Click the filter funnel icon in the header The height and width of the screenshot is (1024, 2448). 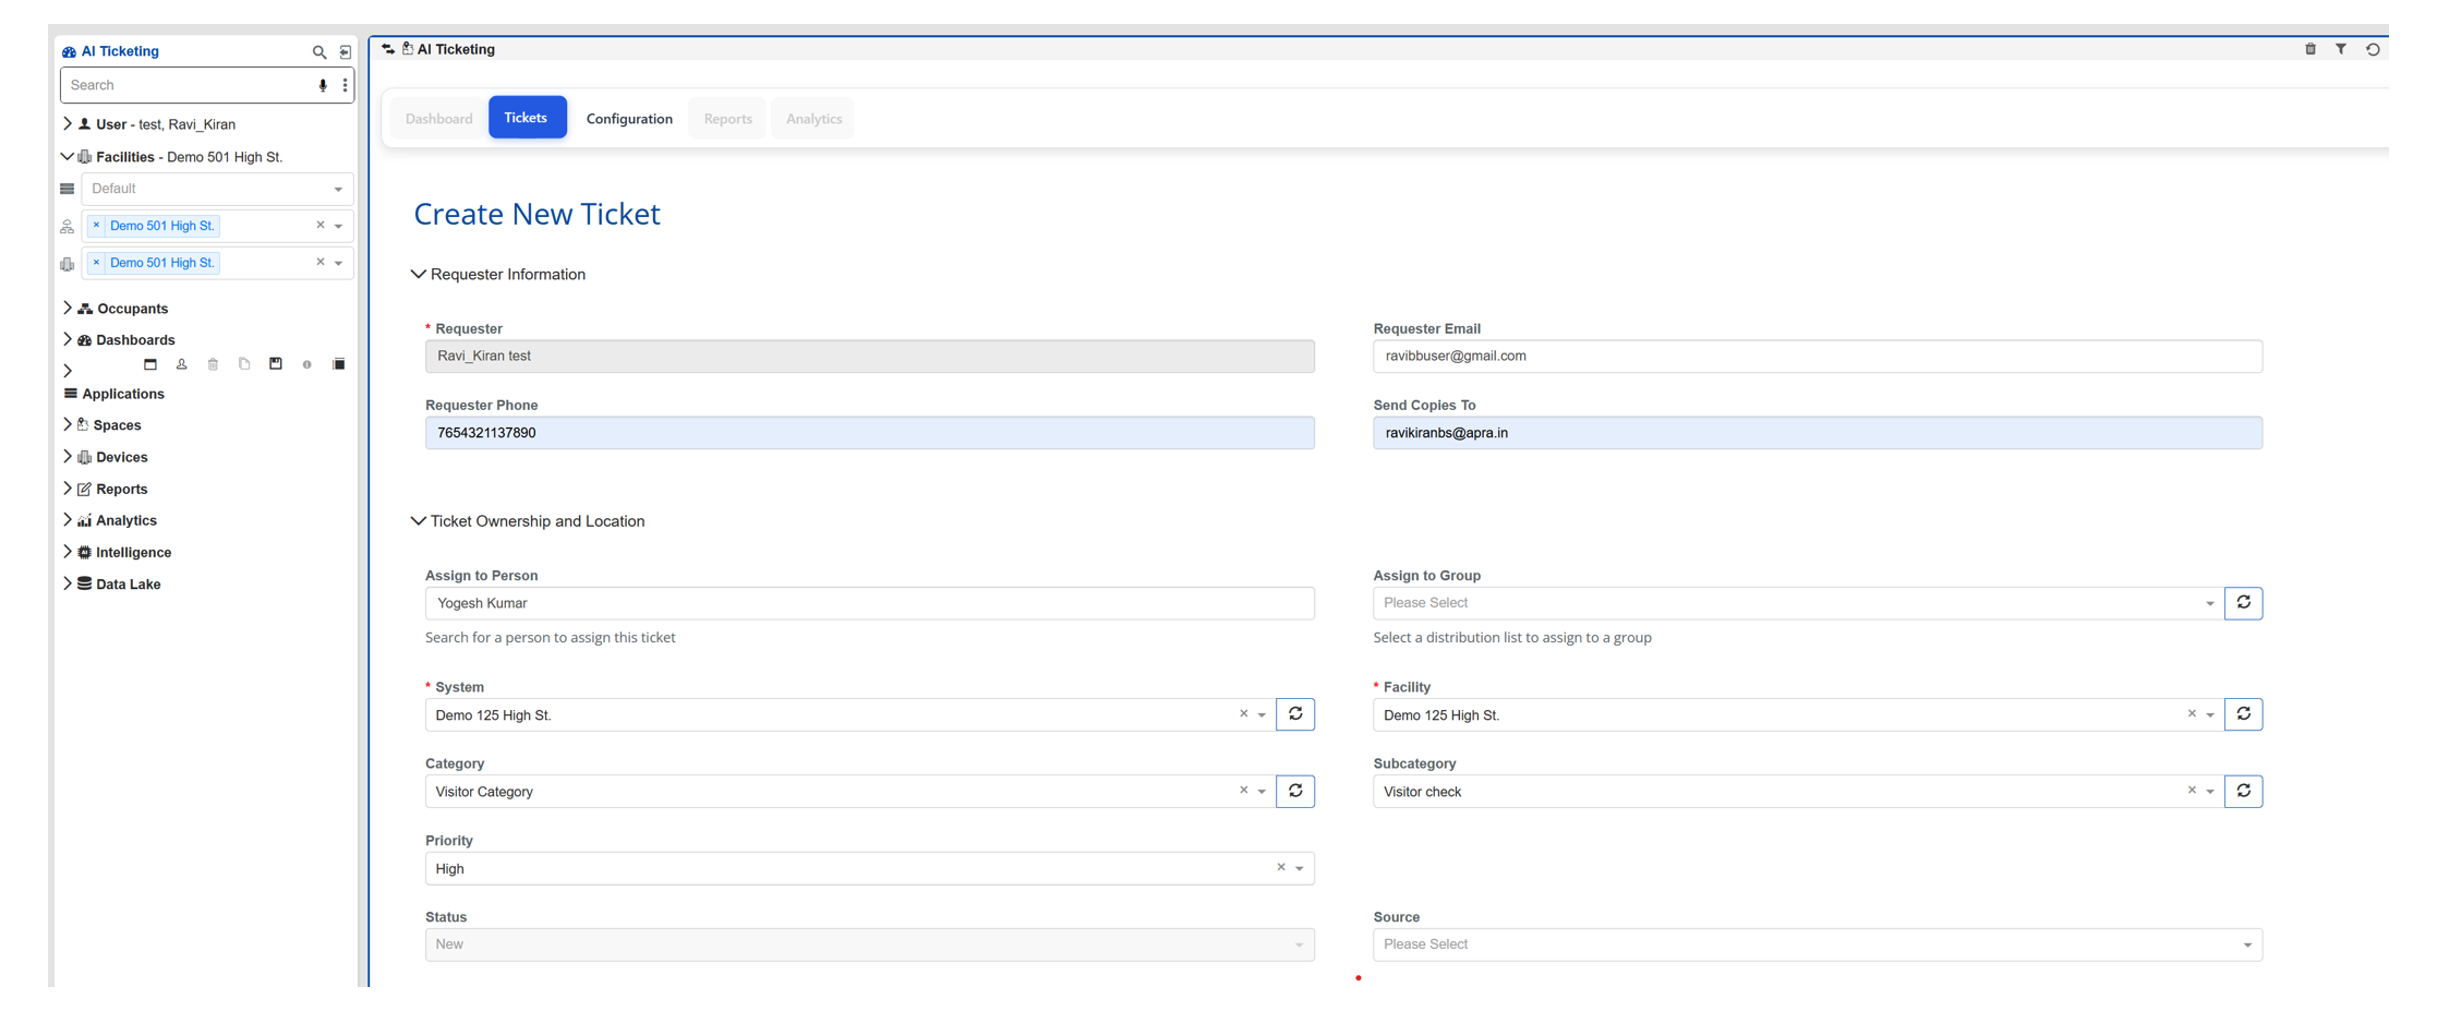2341,49
